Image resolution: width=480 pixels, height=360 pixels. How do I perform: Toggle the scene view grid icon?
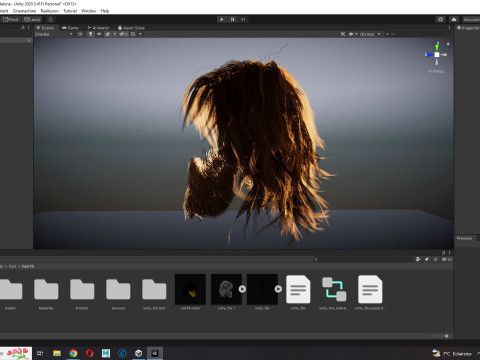(133, 34)
